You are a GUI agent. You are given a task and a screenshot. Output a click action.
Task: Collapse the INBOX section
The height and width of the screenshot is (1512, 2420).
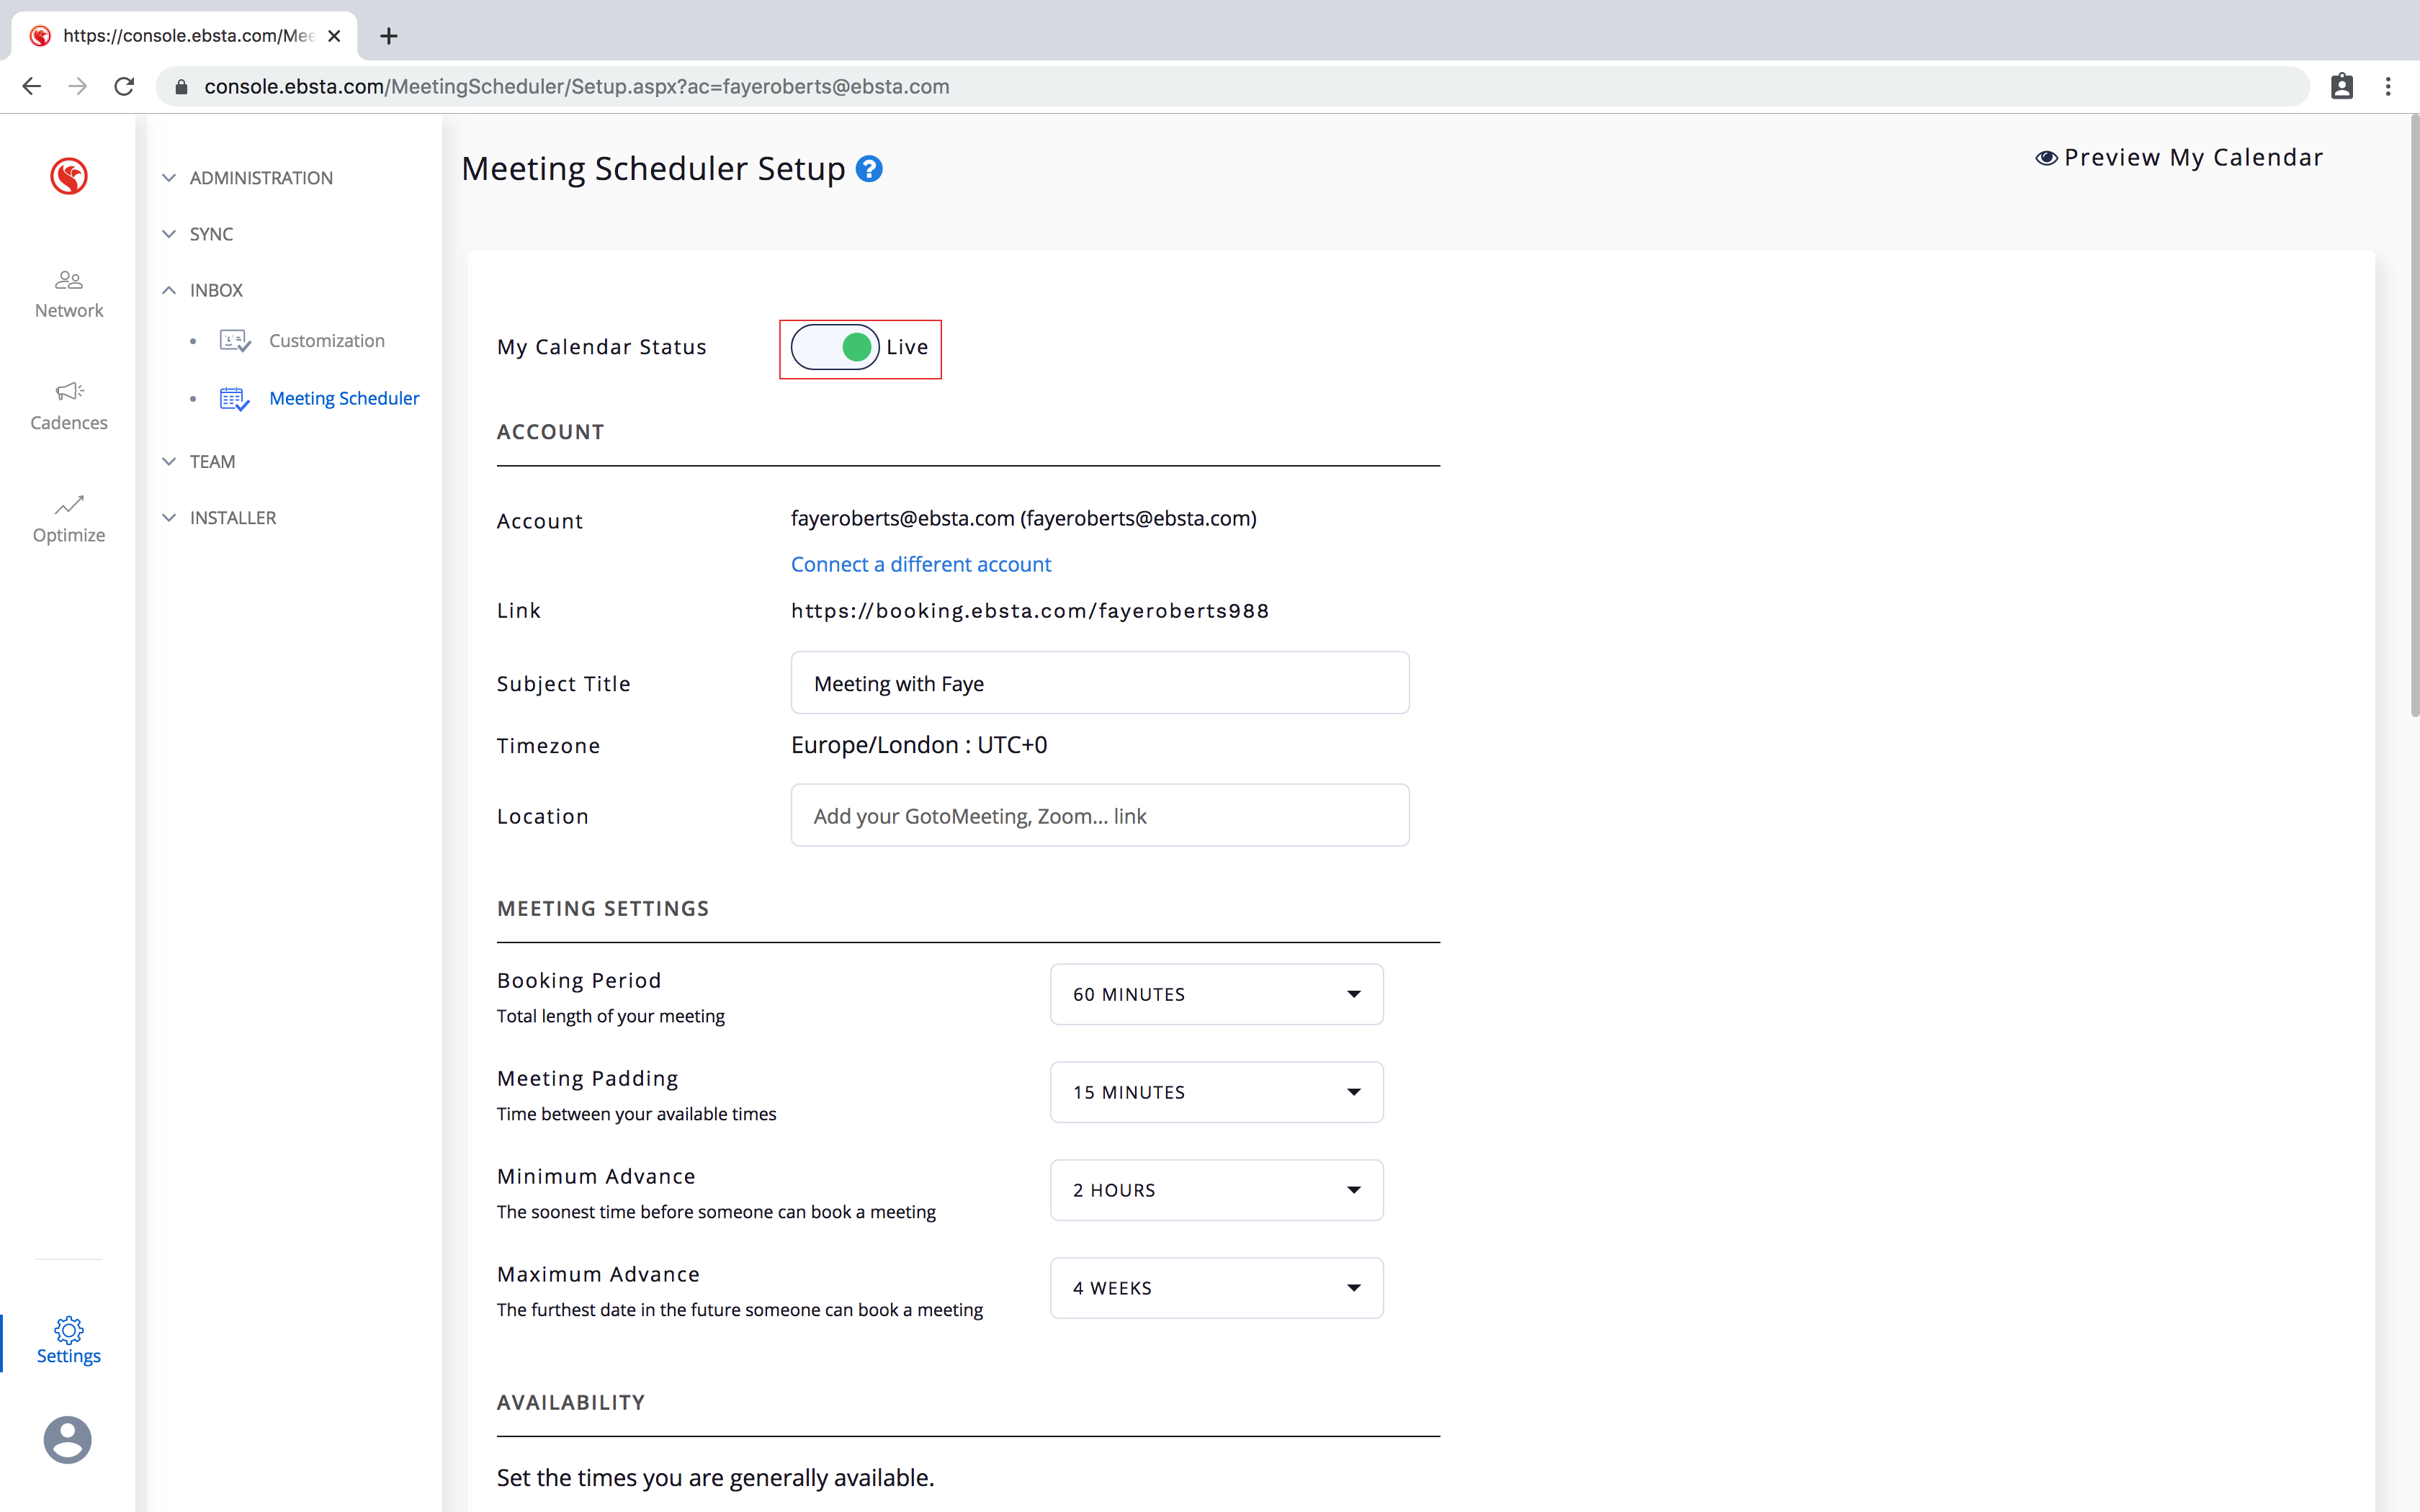[216, 290]
